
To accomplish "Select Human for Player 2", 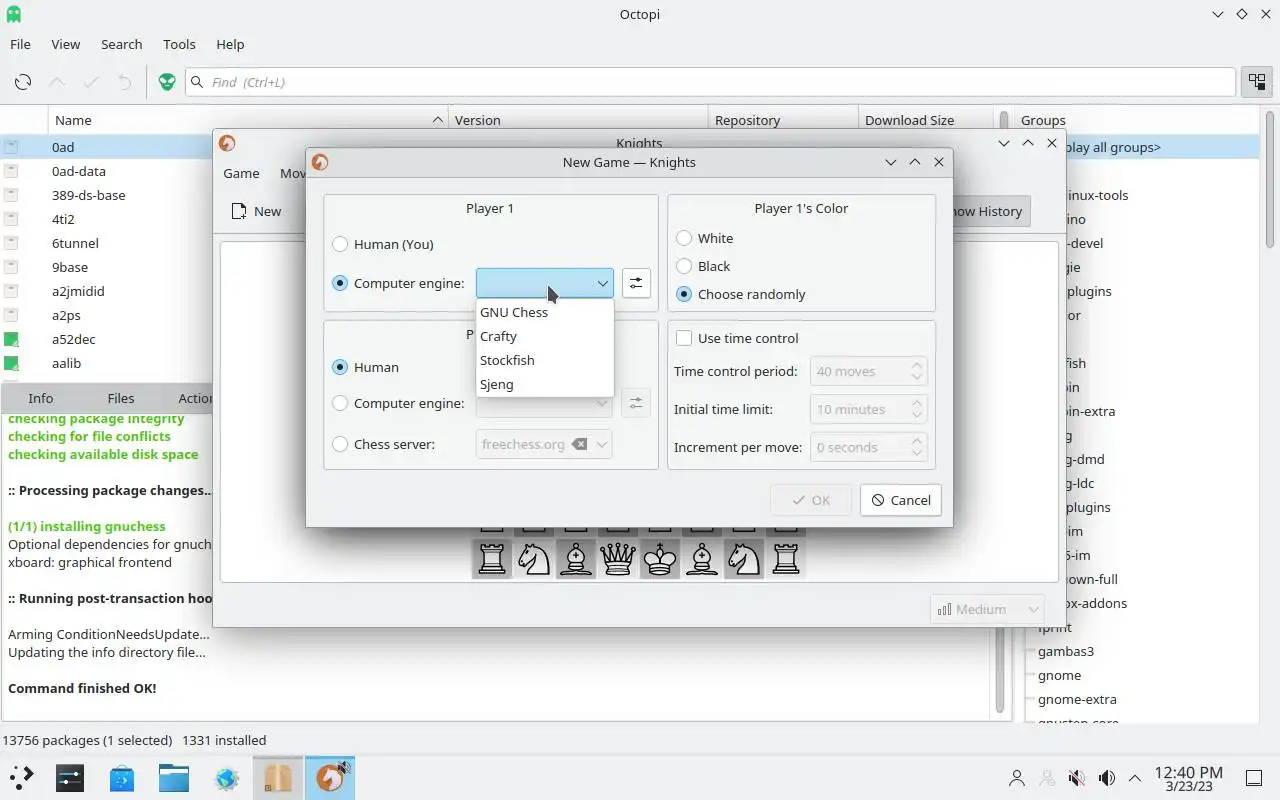I will click(x=365, y=367).
